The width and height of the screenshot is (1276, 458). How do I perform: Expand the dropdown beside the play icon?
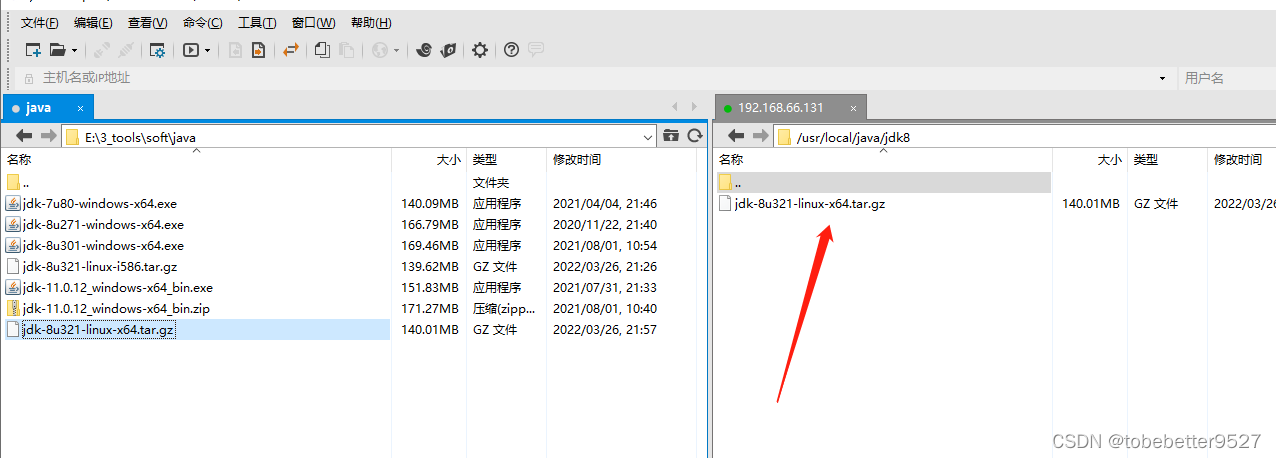pyautogui.click(x=208, y=50)
